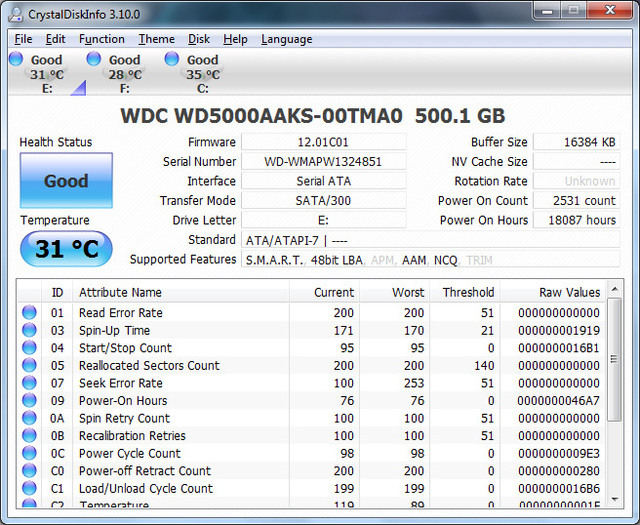The height and width of the screenshot is (525, 640).
Task: Click the Power On Hours 18087 hours
Action: click(576, 220)
